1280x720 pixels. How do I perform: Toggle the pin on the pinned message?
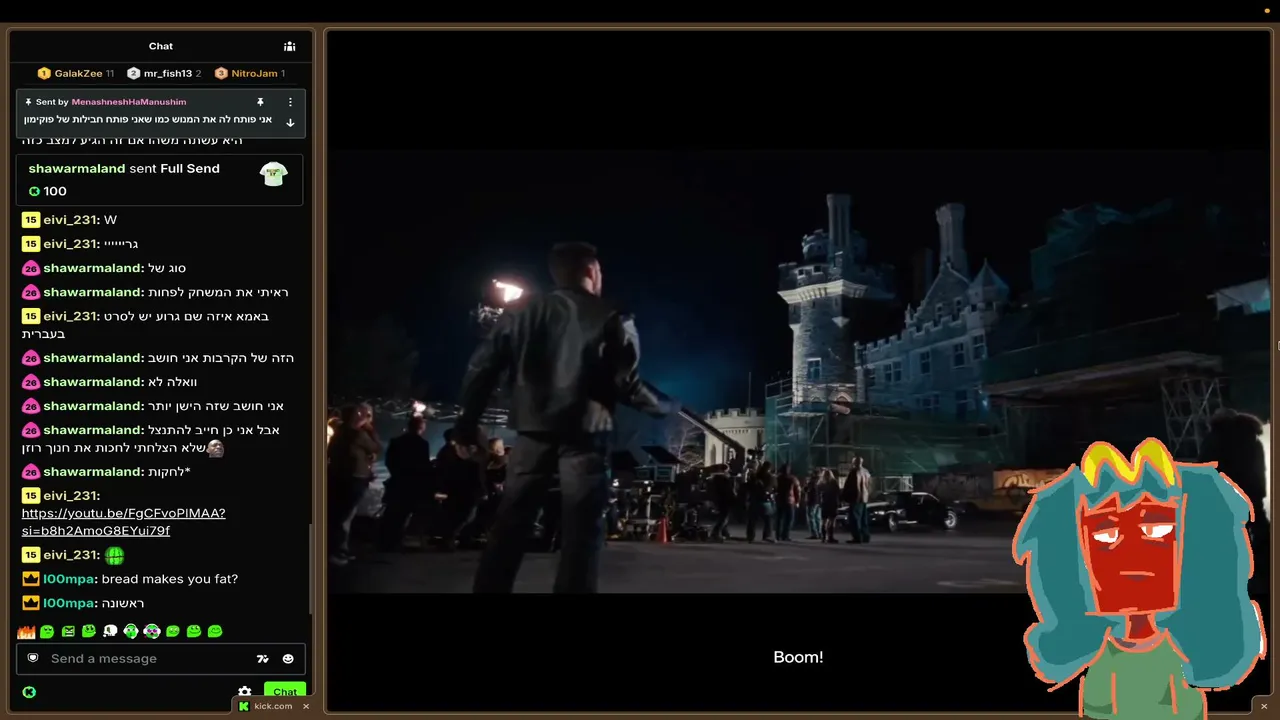click(x=260, y=102)
